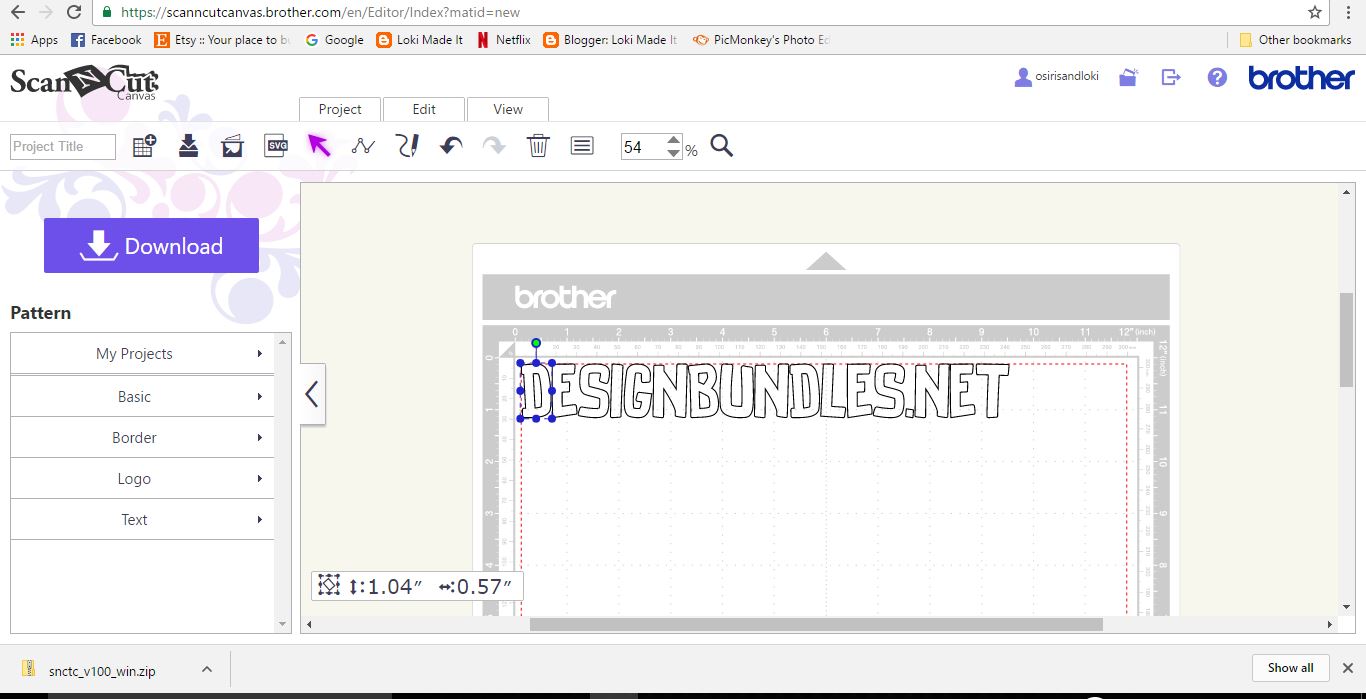Click the user account osirisandloki icon

tap(1022, 77)
